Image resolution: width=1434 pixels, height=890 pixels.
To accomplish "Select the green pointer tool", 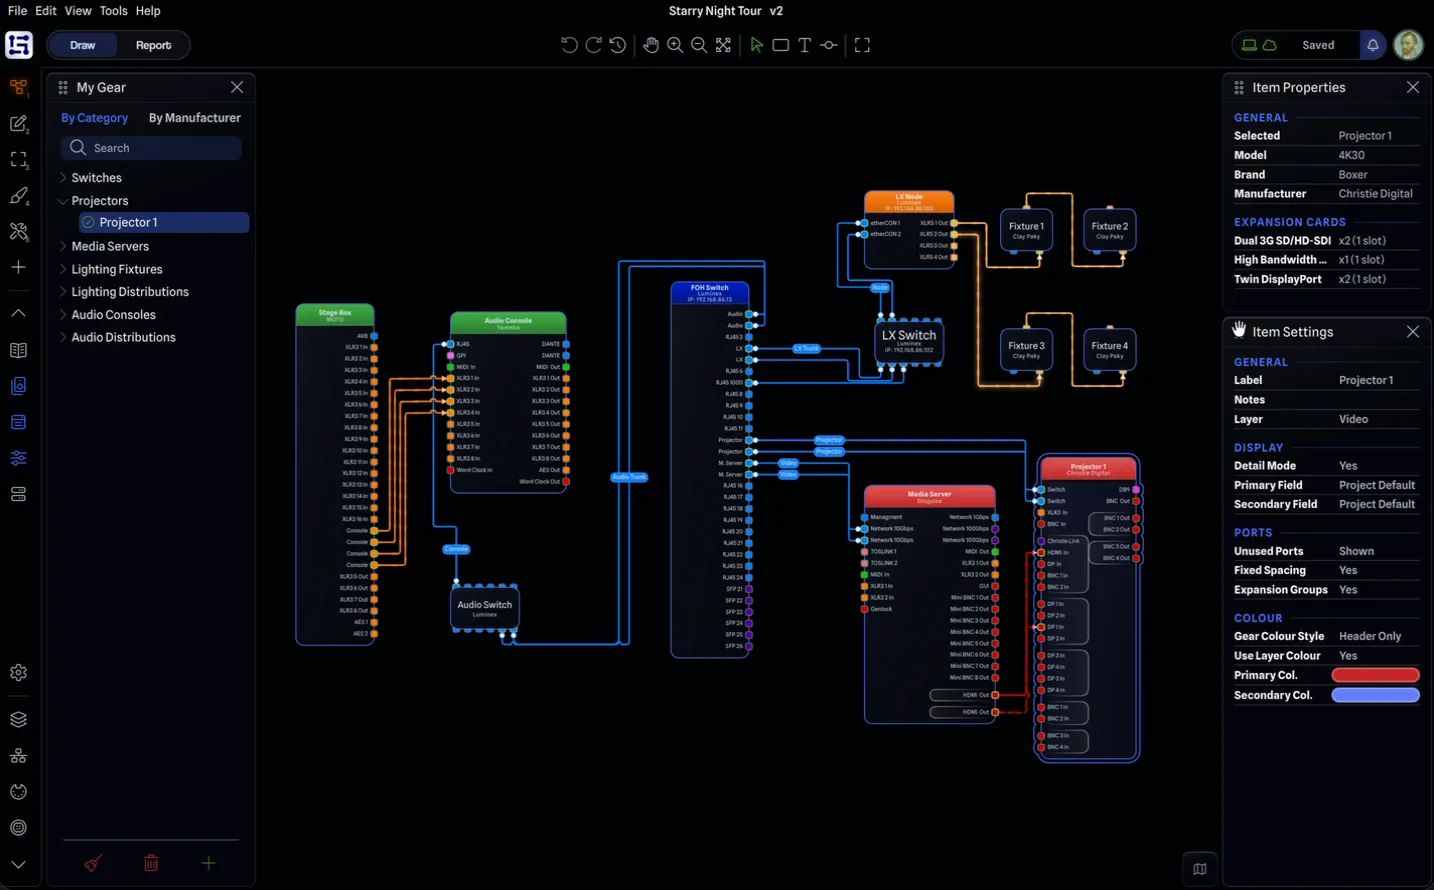I will point(757,45).
